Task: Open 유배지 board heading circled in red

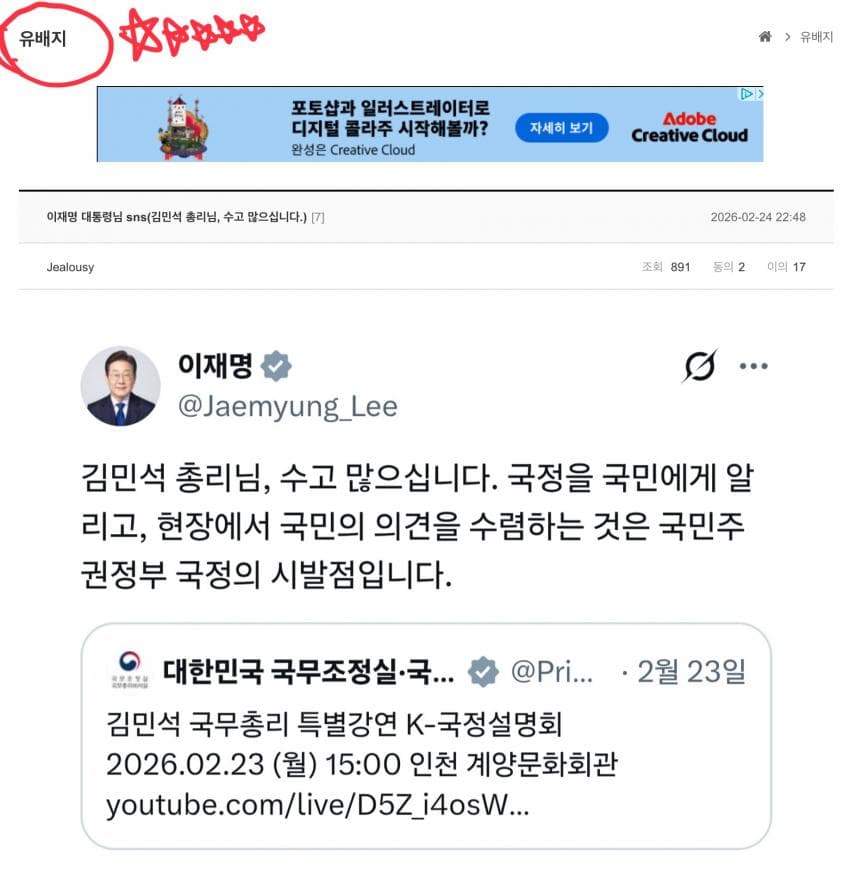Action: tap(43, 38)
